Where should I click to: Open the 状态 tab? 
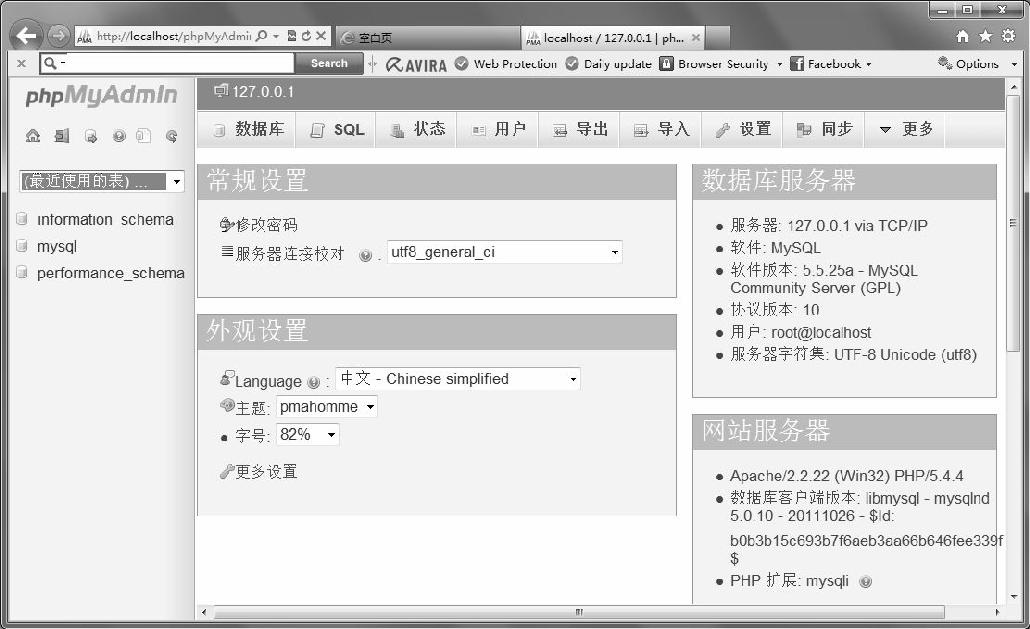coord(417,129)
